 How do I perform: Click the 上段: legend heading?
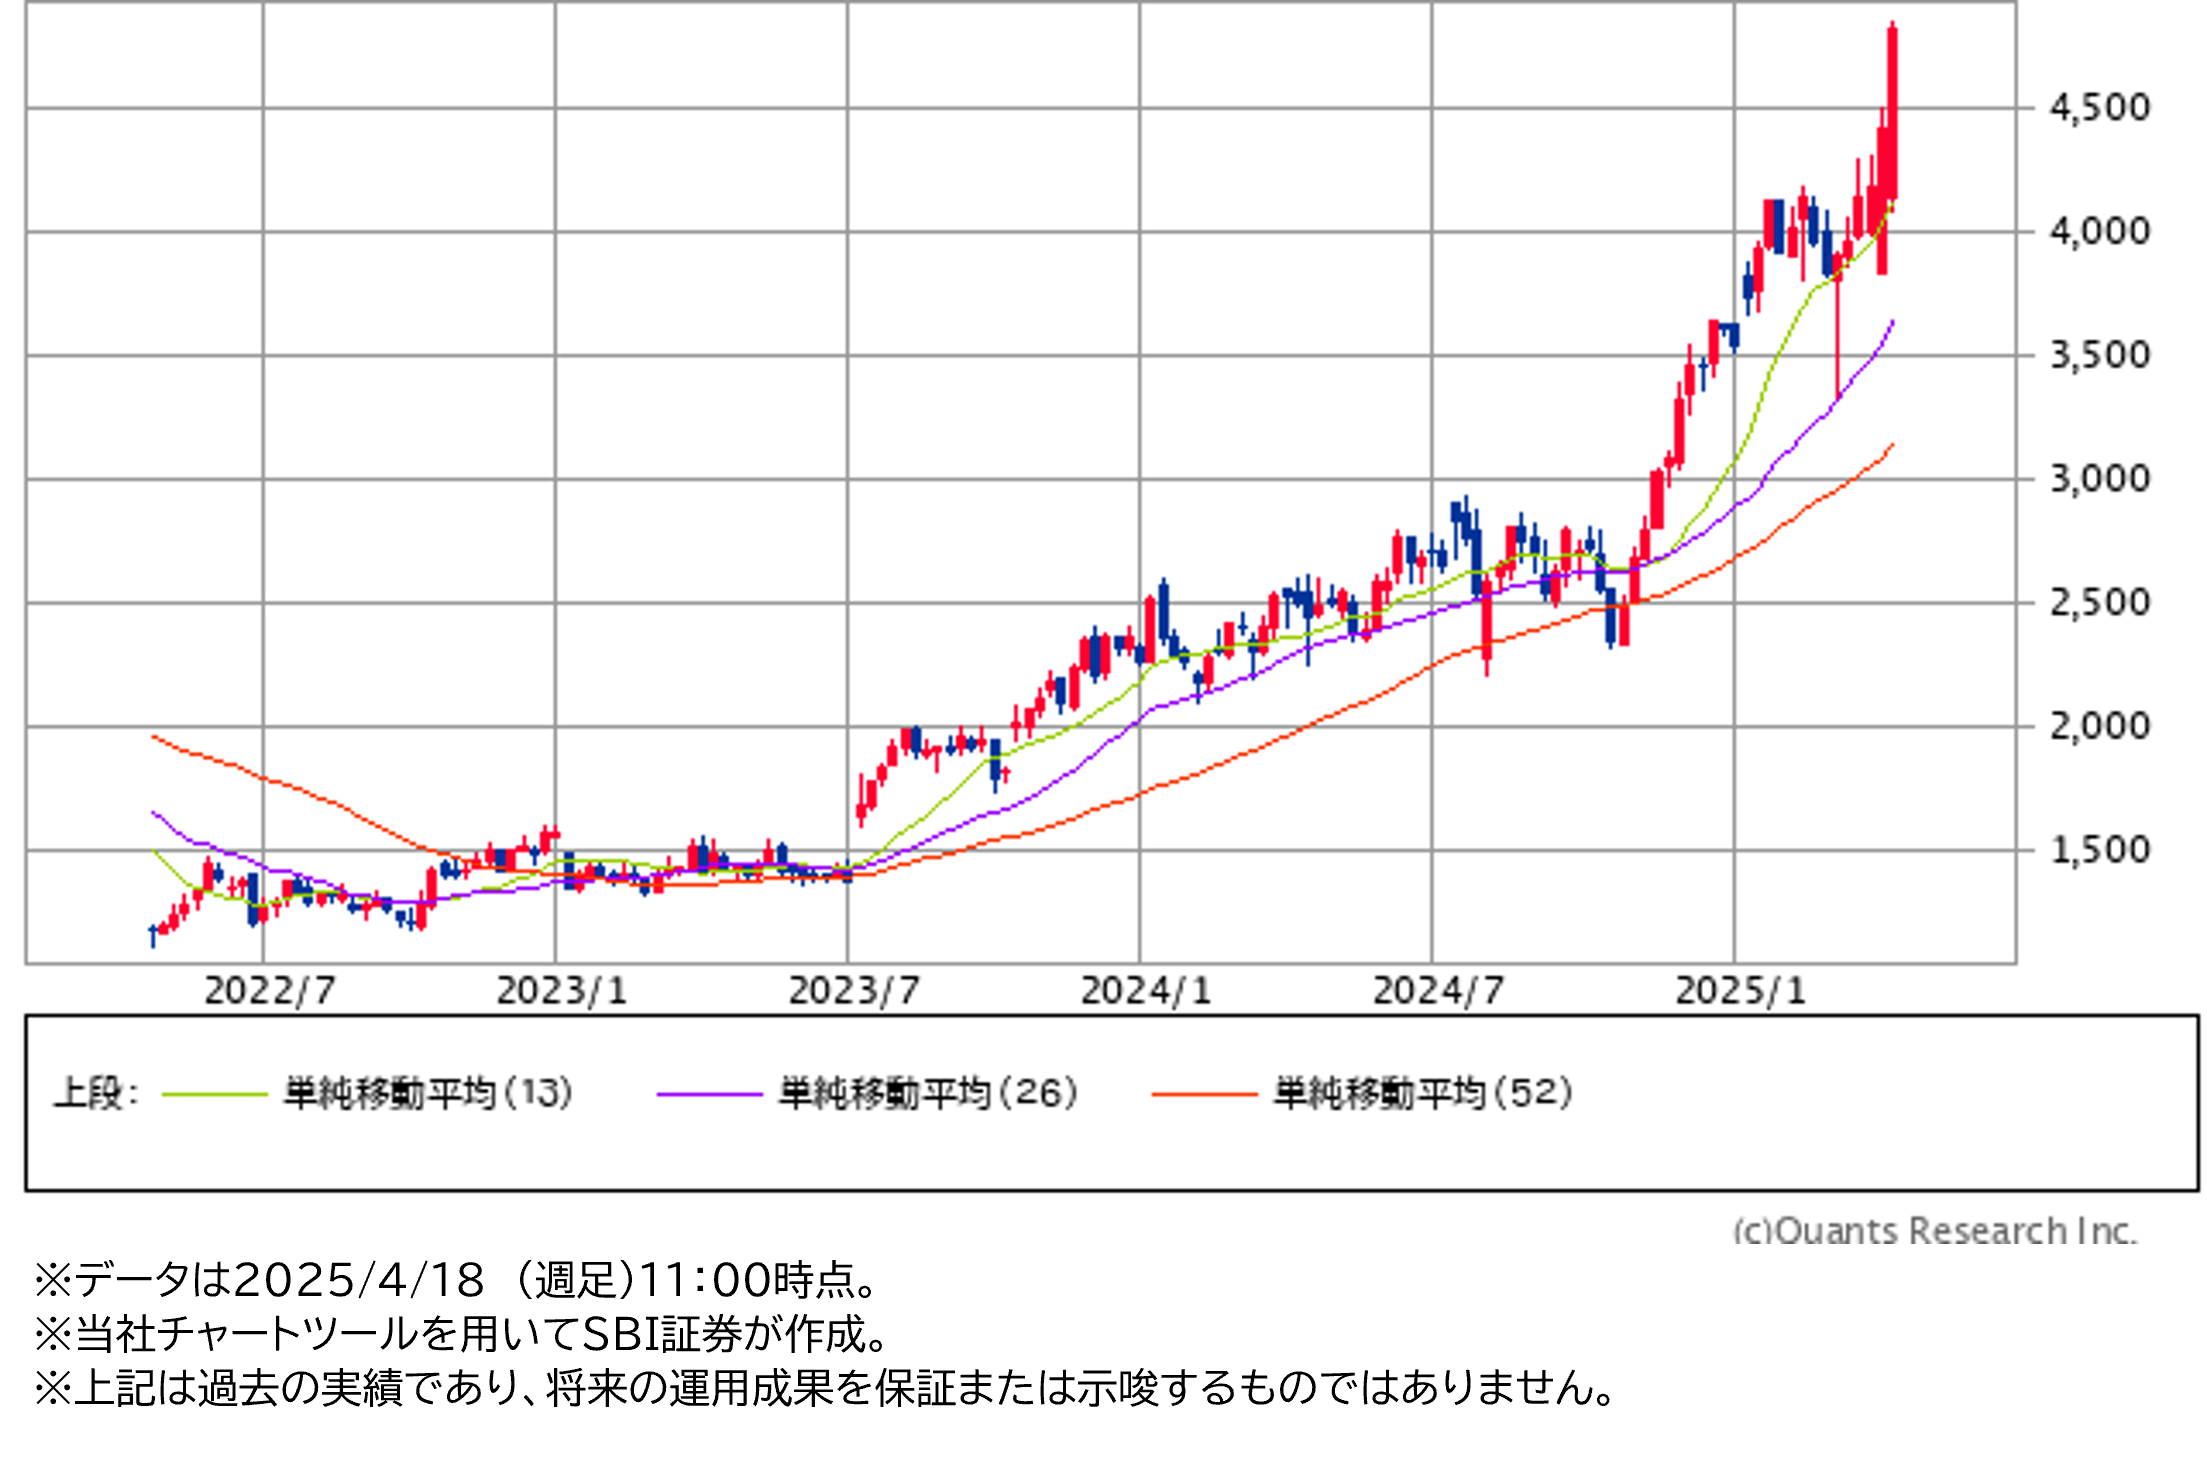coord(95,1093)
